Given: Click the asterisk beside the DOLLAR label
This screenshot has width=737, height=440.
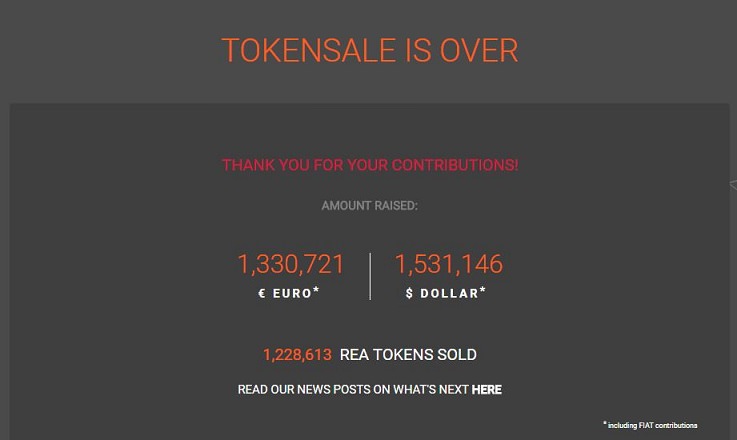Looking at the screenshot, I should (x=483, y=290).
